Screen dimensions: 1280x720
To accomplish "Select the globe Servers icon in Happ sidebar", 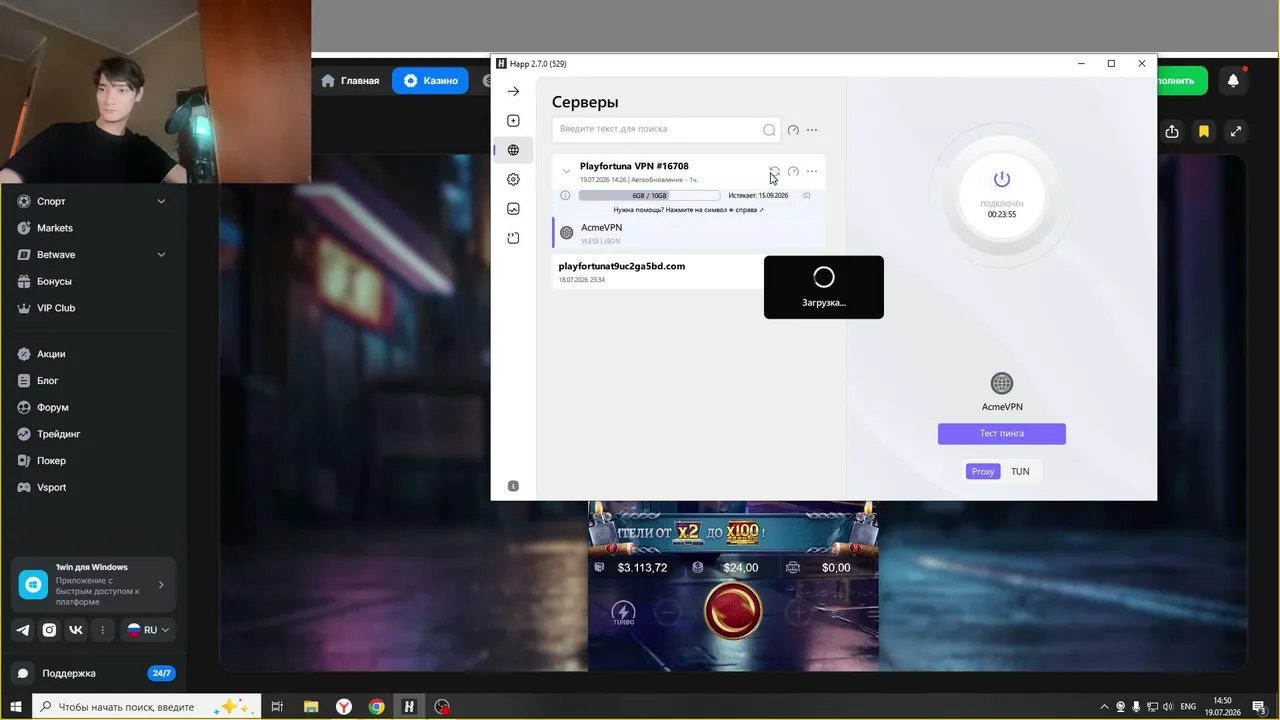I will coord(513,150).
